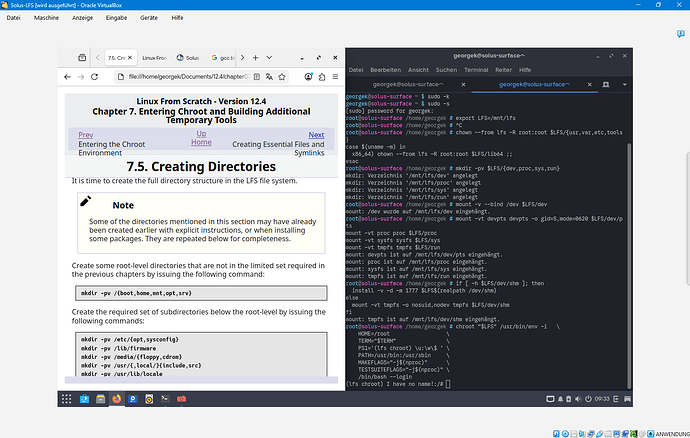Click the Firefox icon in the taskbar
Screen dimensions: 690x438
[116, 399]
